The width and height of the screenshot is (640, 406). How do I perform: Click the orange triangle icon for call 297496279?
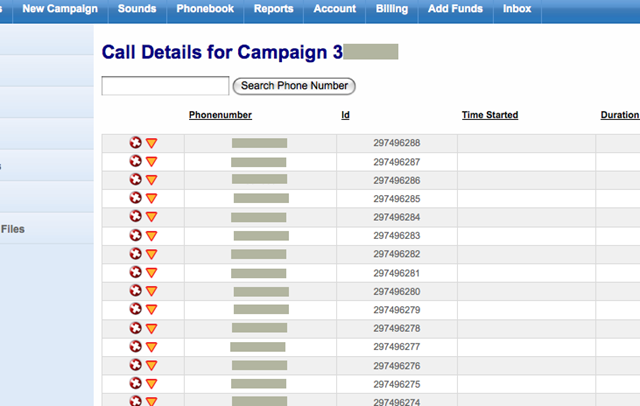[152, 310]
